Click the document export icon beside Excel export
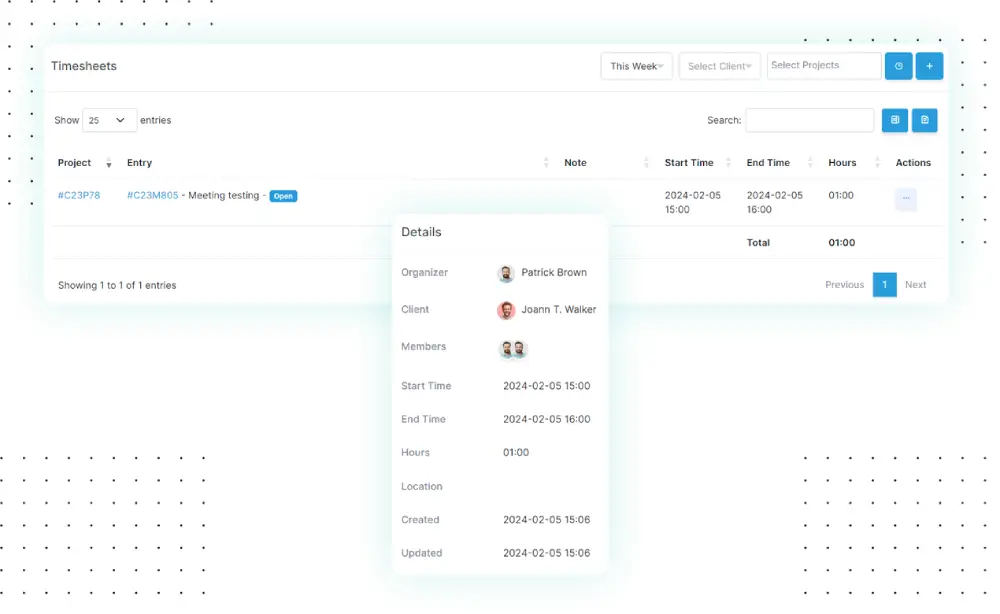1000x614 pixels. (x=924, y=120)
